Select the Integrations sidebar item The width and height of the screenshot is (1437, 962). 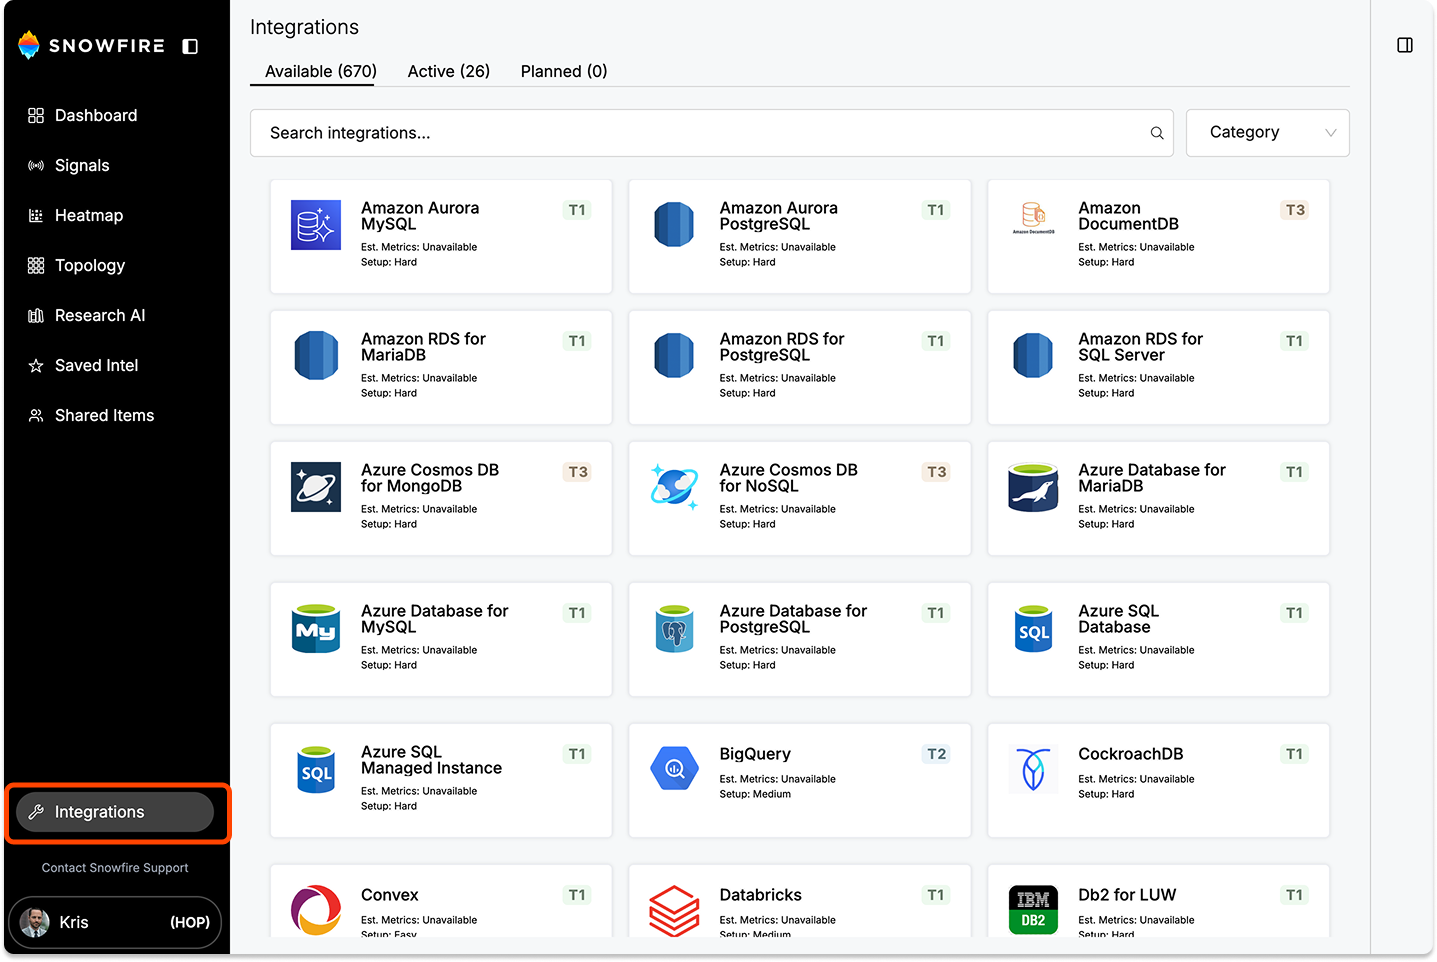[x=115, y=812]
